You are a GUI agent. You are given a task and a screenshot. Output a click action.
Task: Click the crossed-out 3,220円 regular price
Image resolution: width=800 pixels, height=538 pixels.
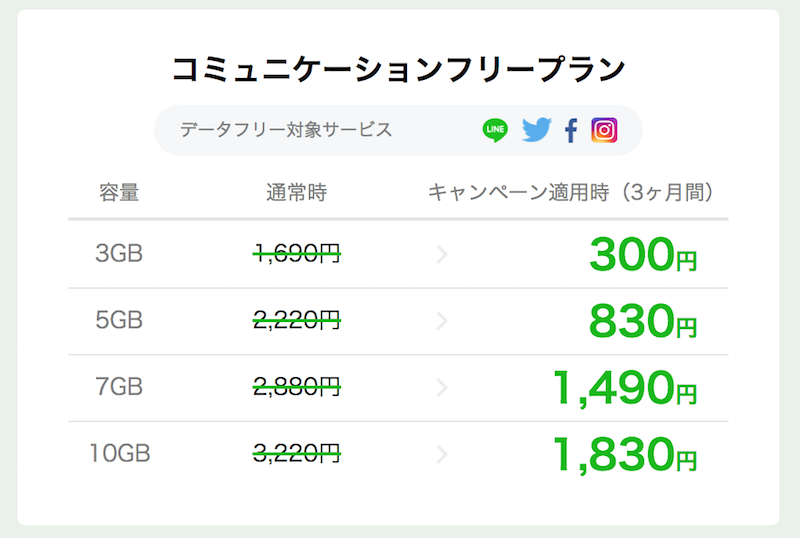click(x=297, y=454)
